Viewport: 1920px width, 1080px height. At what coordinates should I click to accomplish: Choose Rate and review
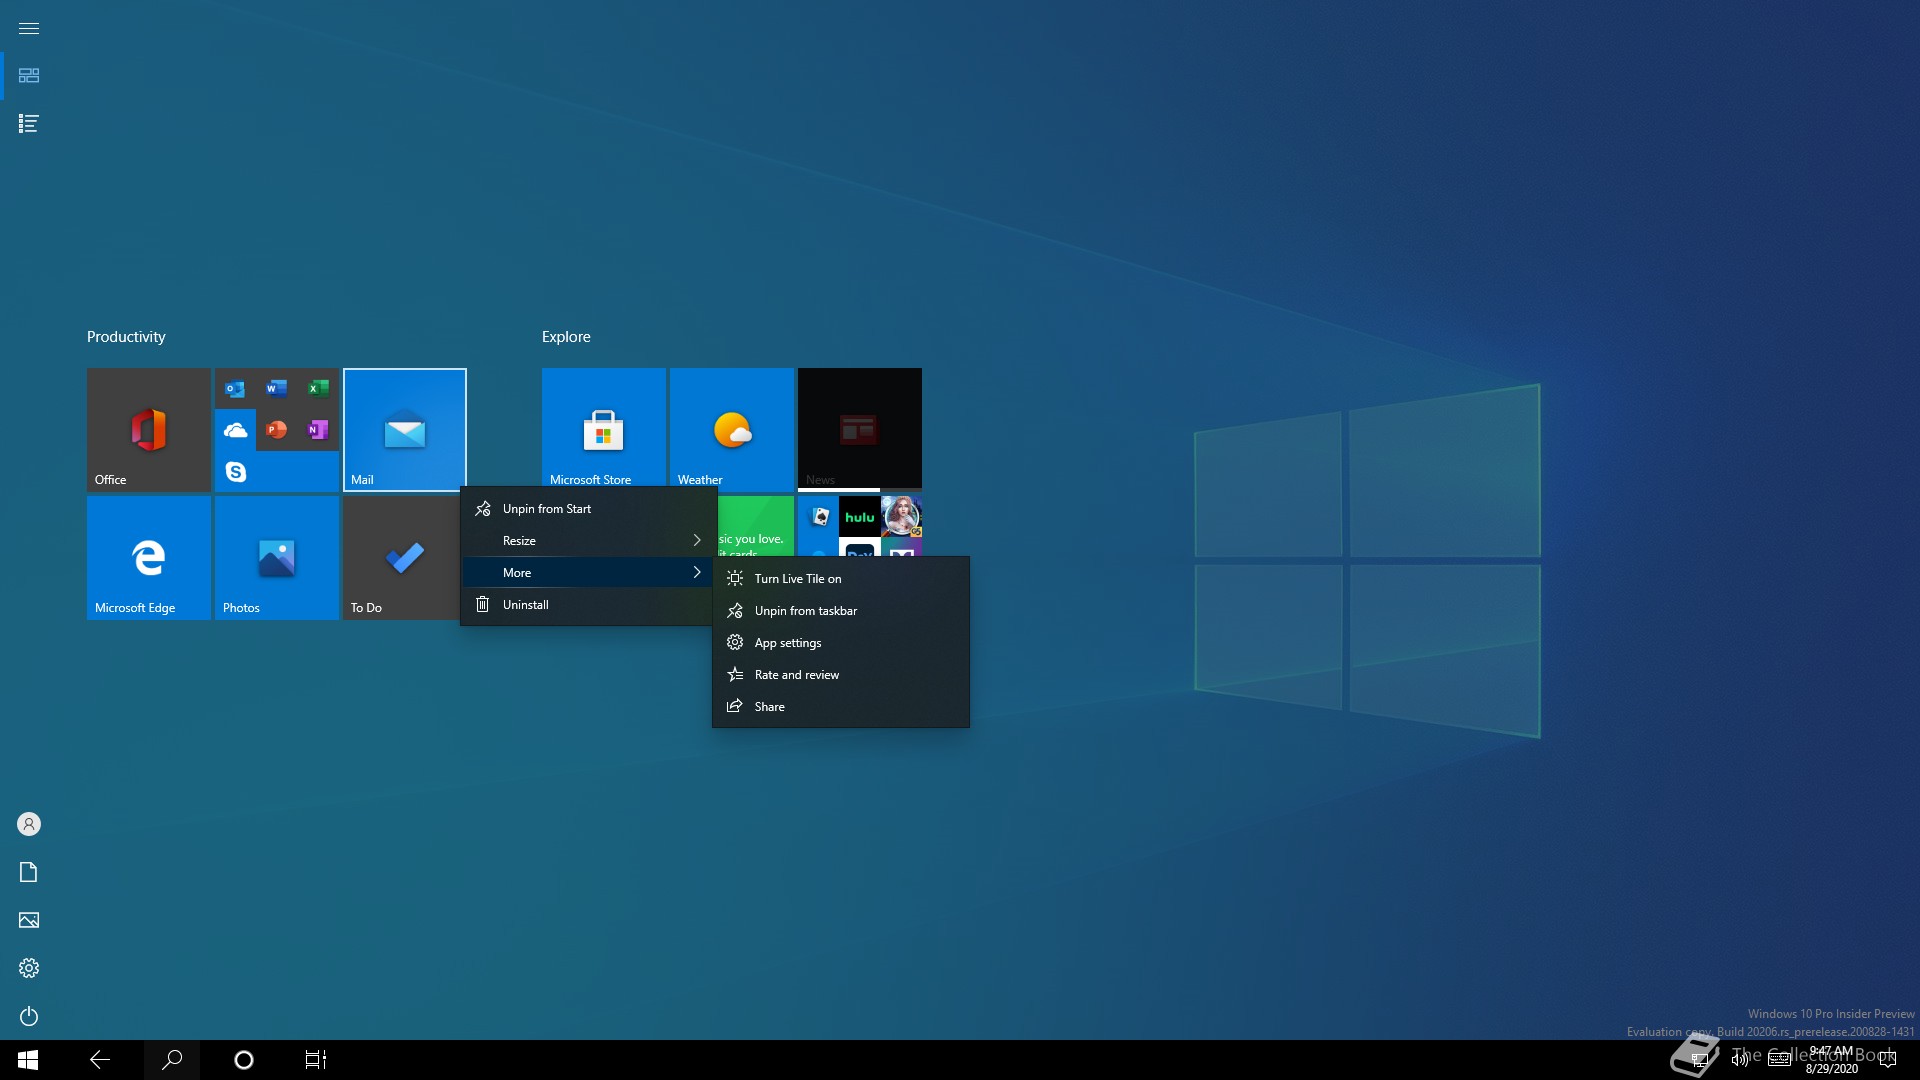[841, 675]
